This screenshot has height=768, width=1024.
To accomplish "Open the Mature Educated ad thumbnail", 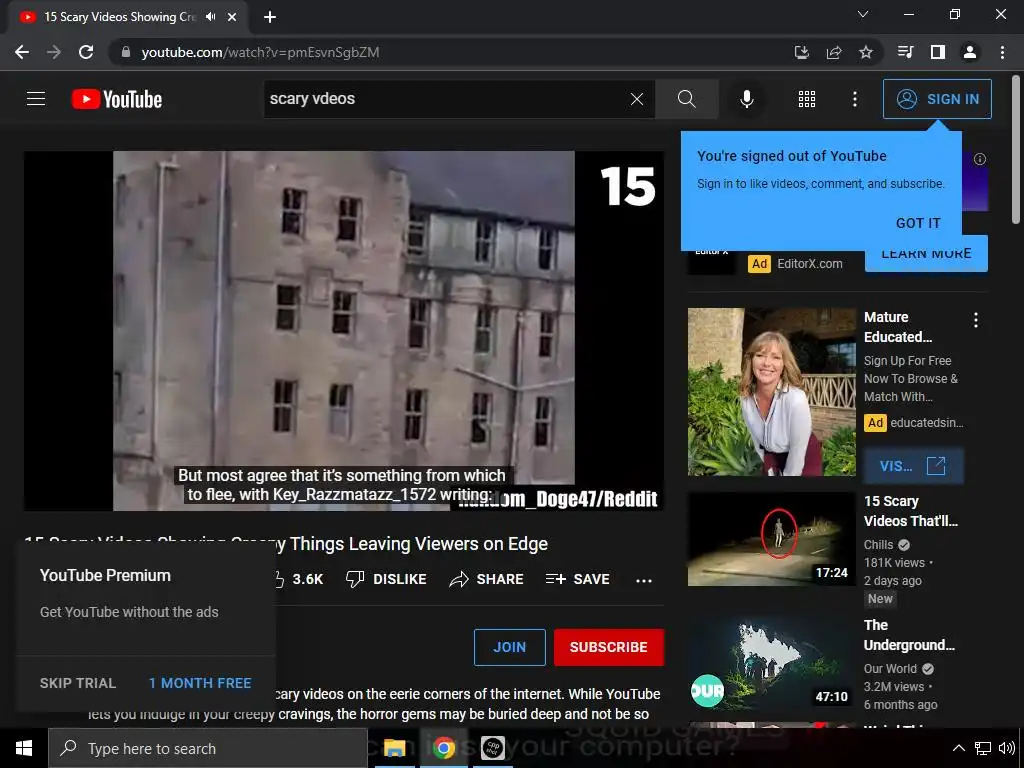I will click(x=771, y=392).
